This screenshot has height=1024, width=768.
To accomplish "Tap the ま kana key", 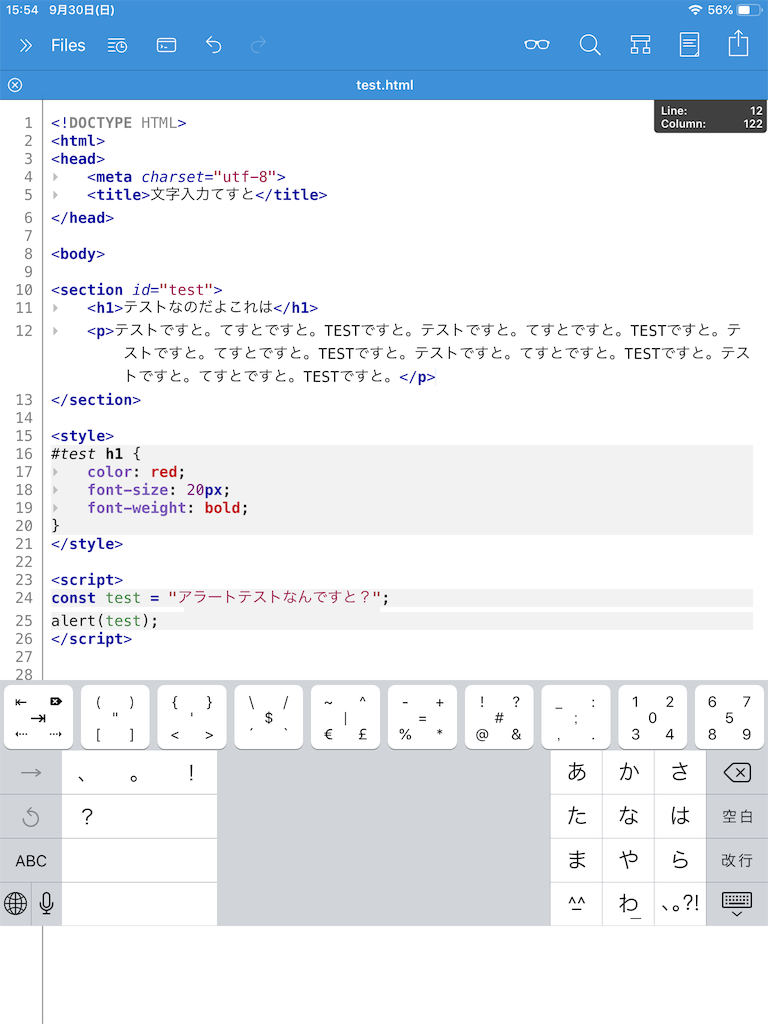I will click(577, 860).
